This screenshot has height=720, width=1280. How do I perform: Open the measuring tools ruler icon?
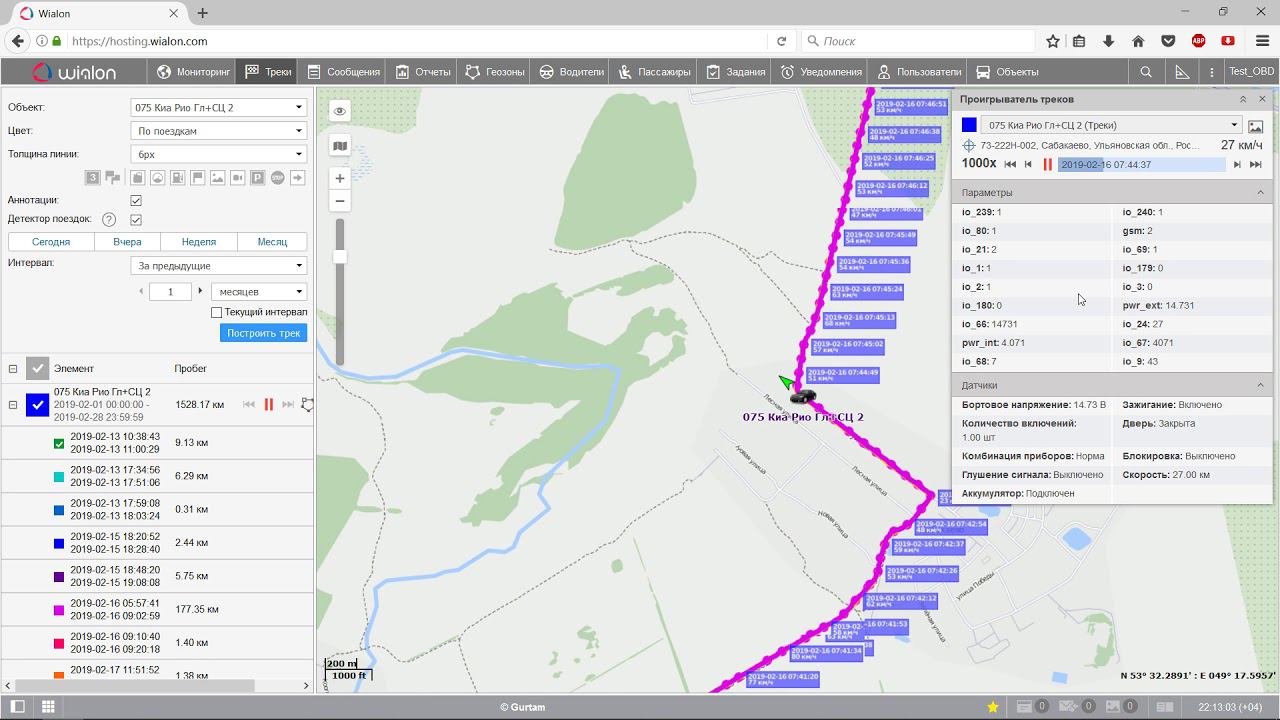pyautogui.click(x=1182, y=72)
